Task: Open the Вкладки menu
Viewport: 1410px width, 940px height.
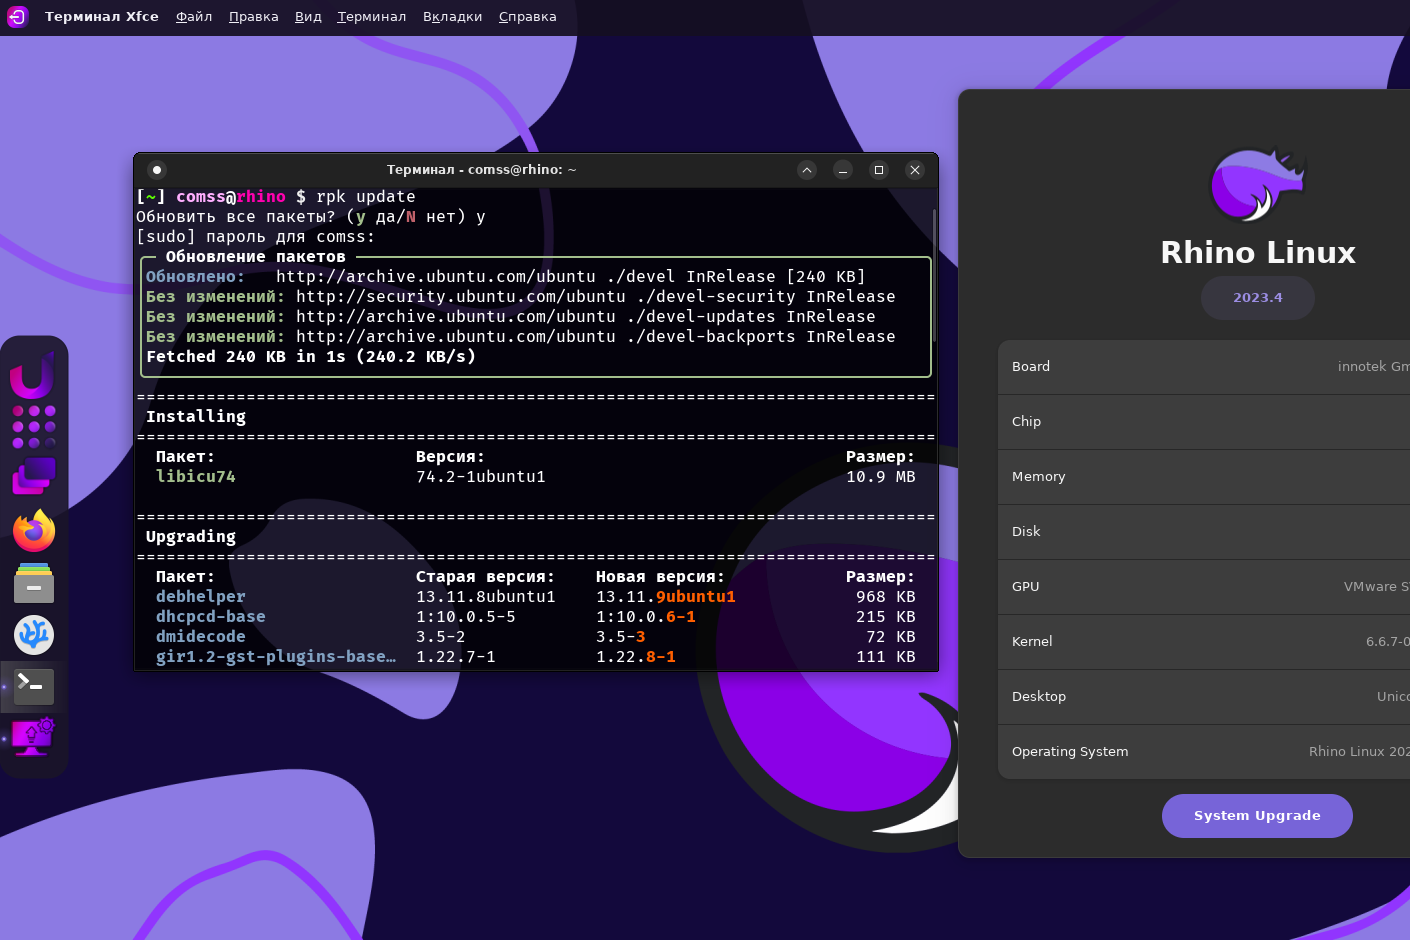Action: click(453, 17)
